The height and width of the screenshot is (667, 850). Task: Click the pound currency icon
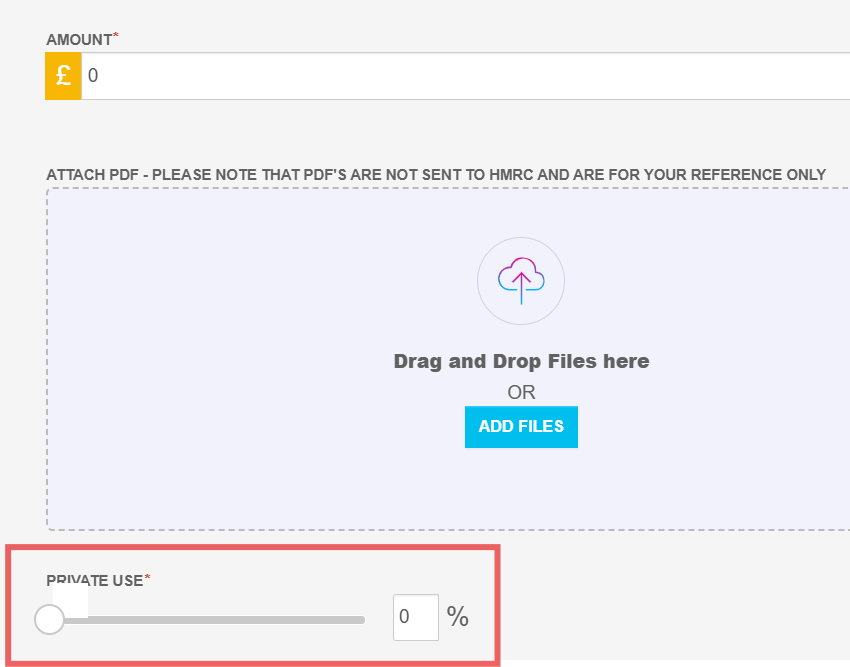point(63,76)
